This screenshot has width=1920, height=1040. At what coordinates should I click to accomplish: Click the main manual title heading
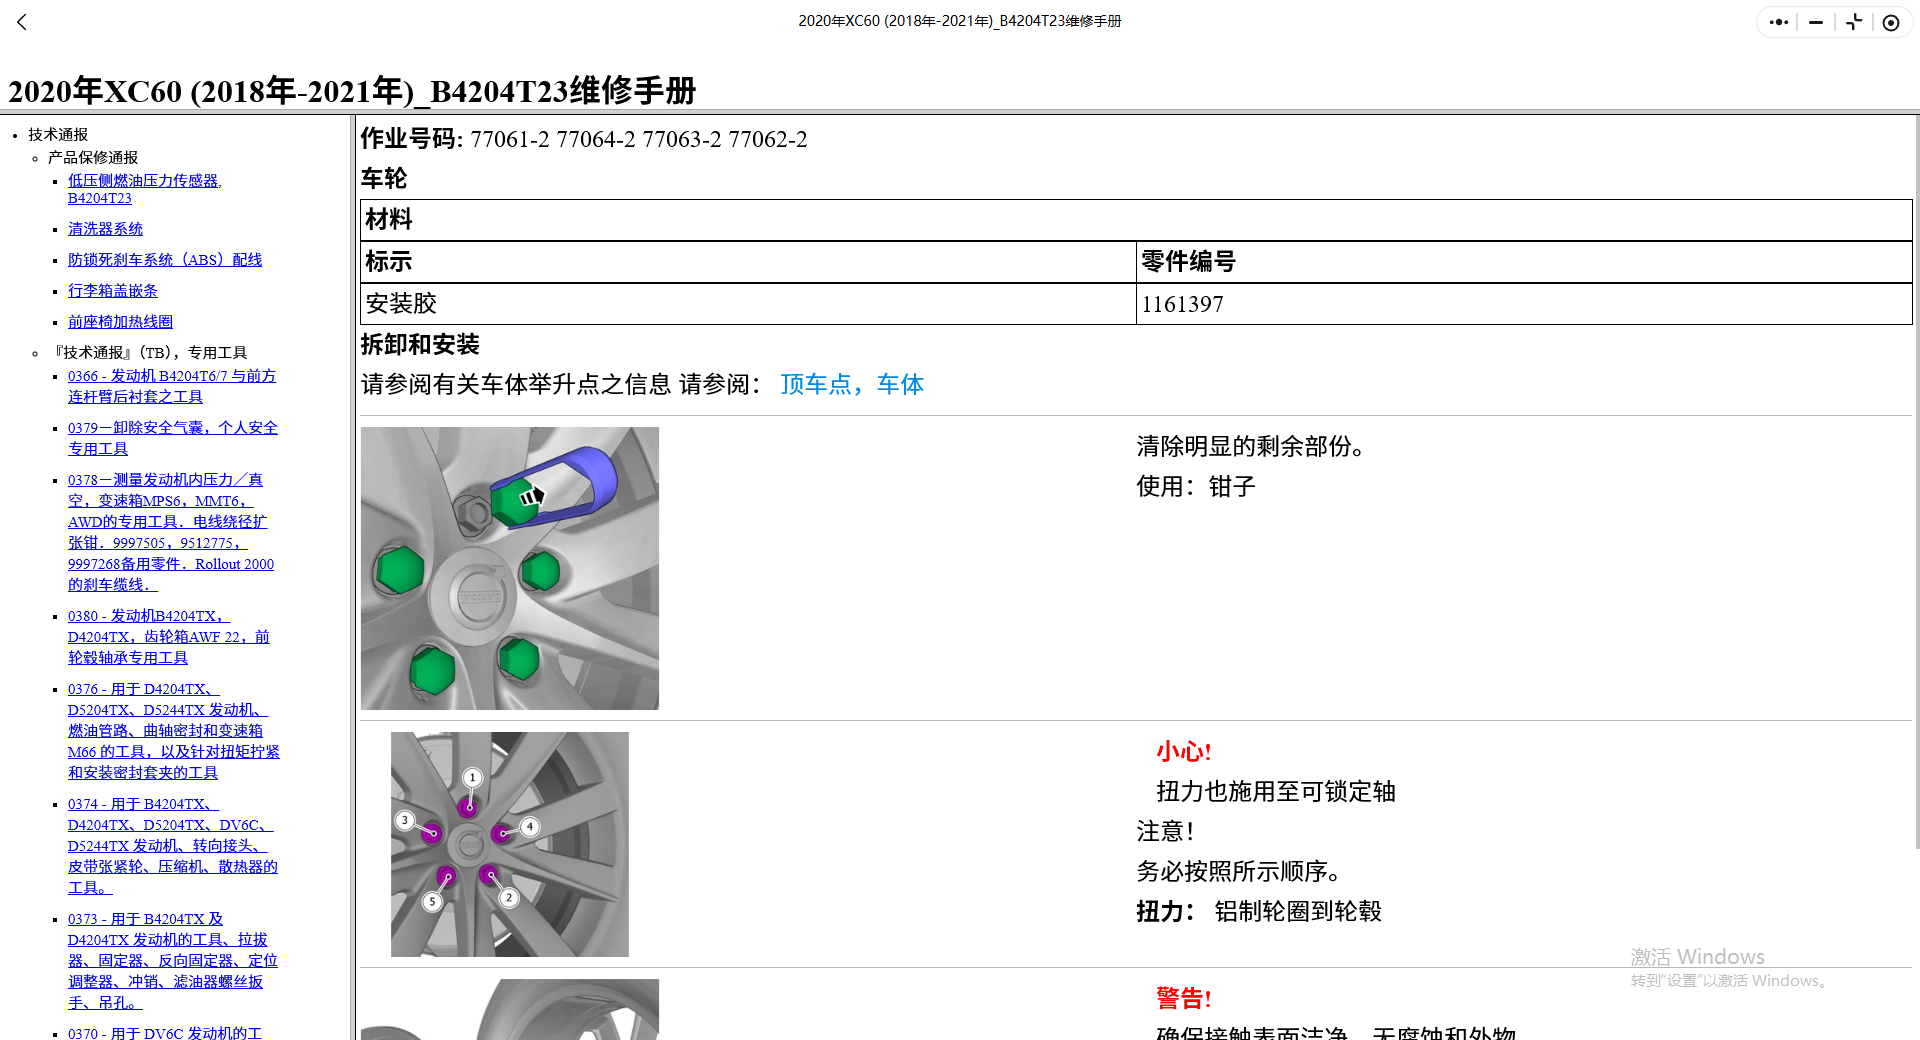coord(352,91)
